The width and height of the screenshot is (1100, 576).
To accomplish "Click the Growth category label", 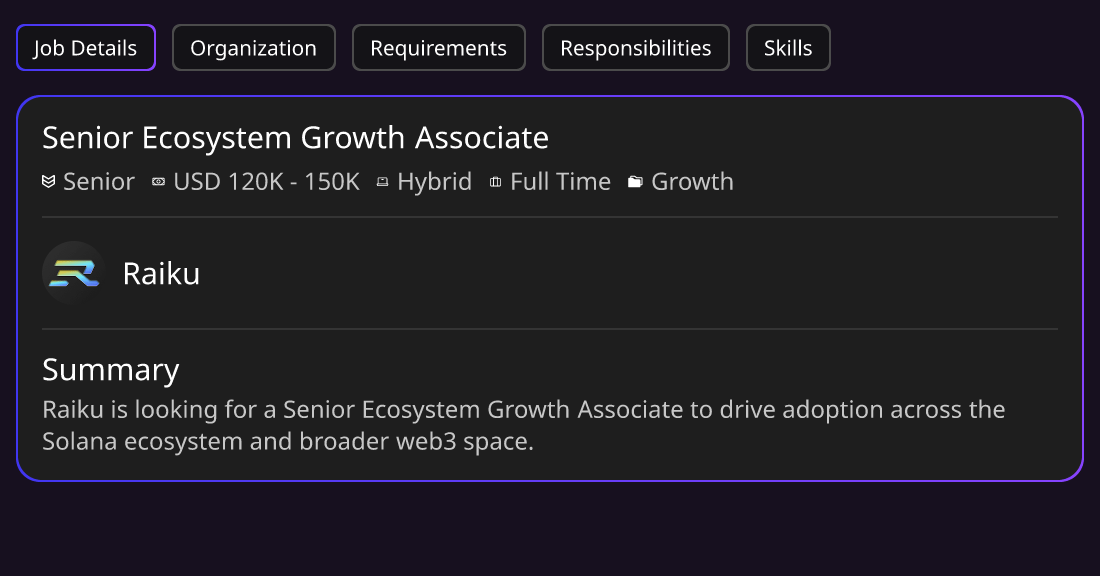I will pyautogui.click(x=692, y=182).
